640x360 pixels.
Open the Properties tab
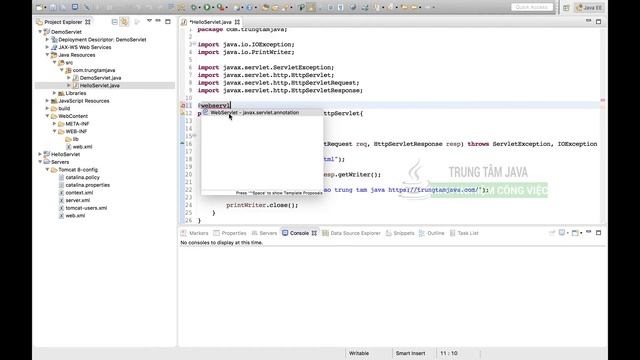[230, 233]
